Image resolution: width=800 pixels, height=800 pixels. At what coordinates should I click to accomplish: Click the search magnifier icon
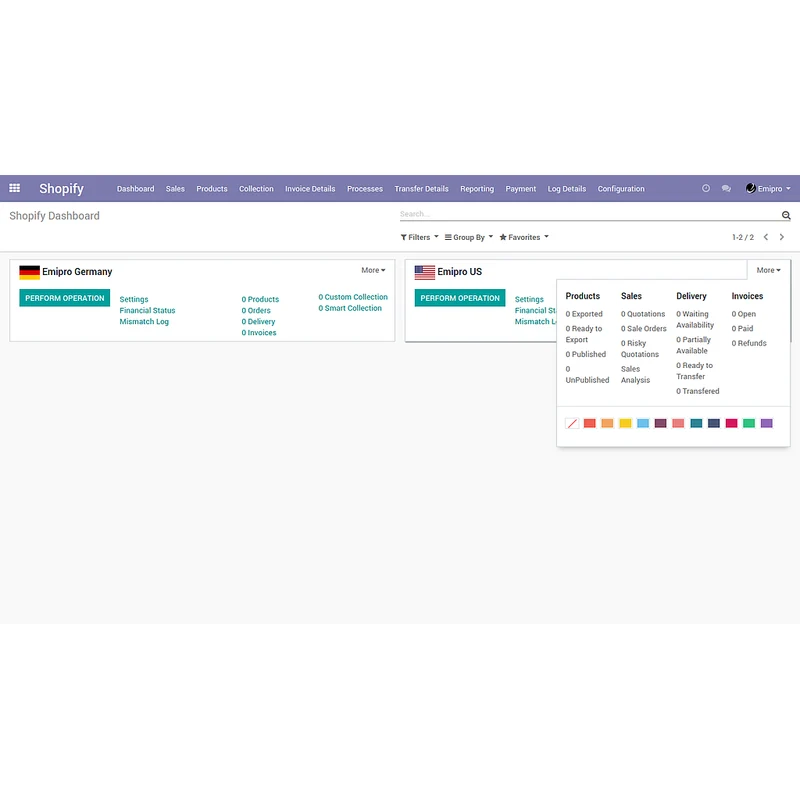786,215
